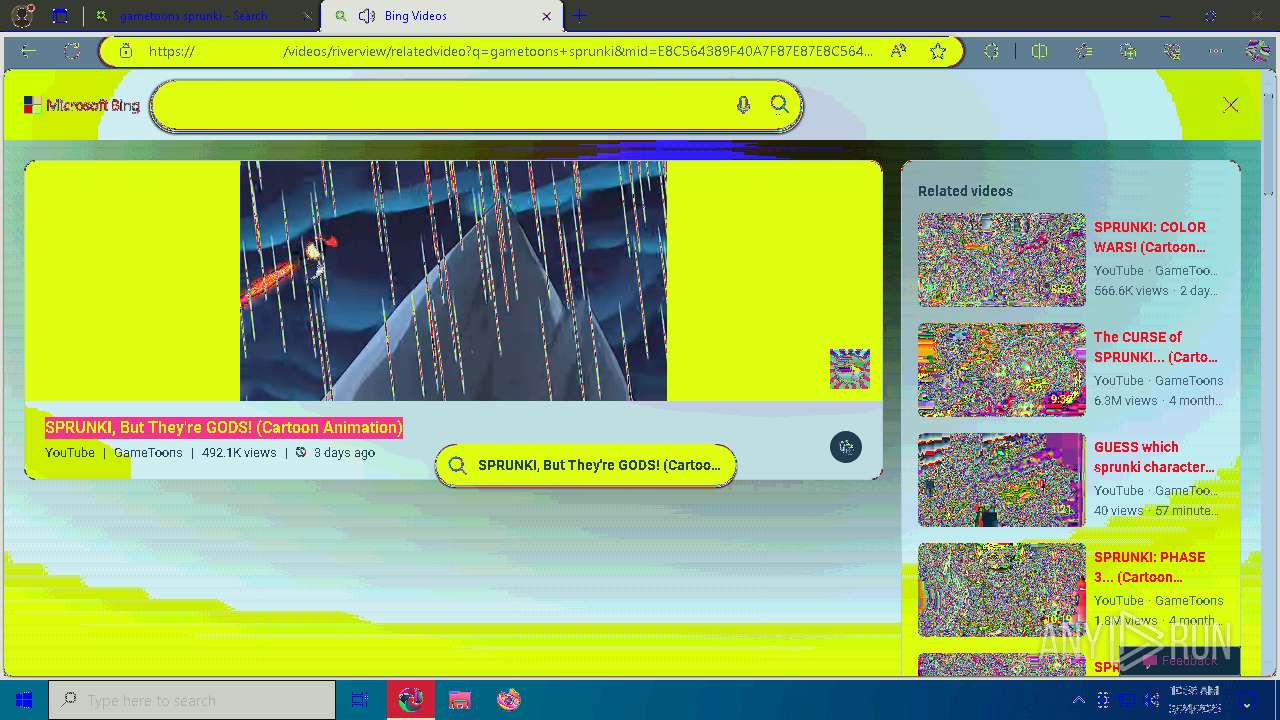The width and height of the screenshot is (1280, 720).
Task: Click the address bar URL
Action: 510,51
